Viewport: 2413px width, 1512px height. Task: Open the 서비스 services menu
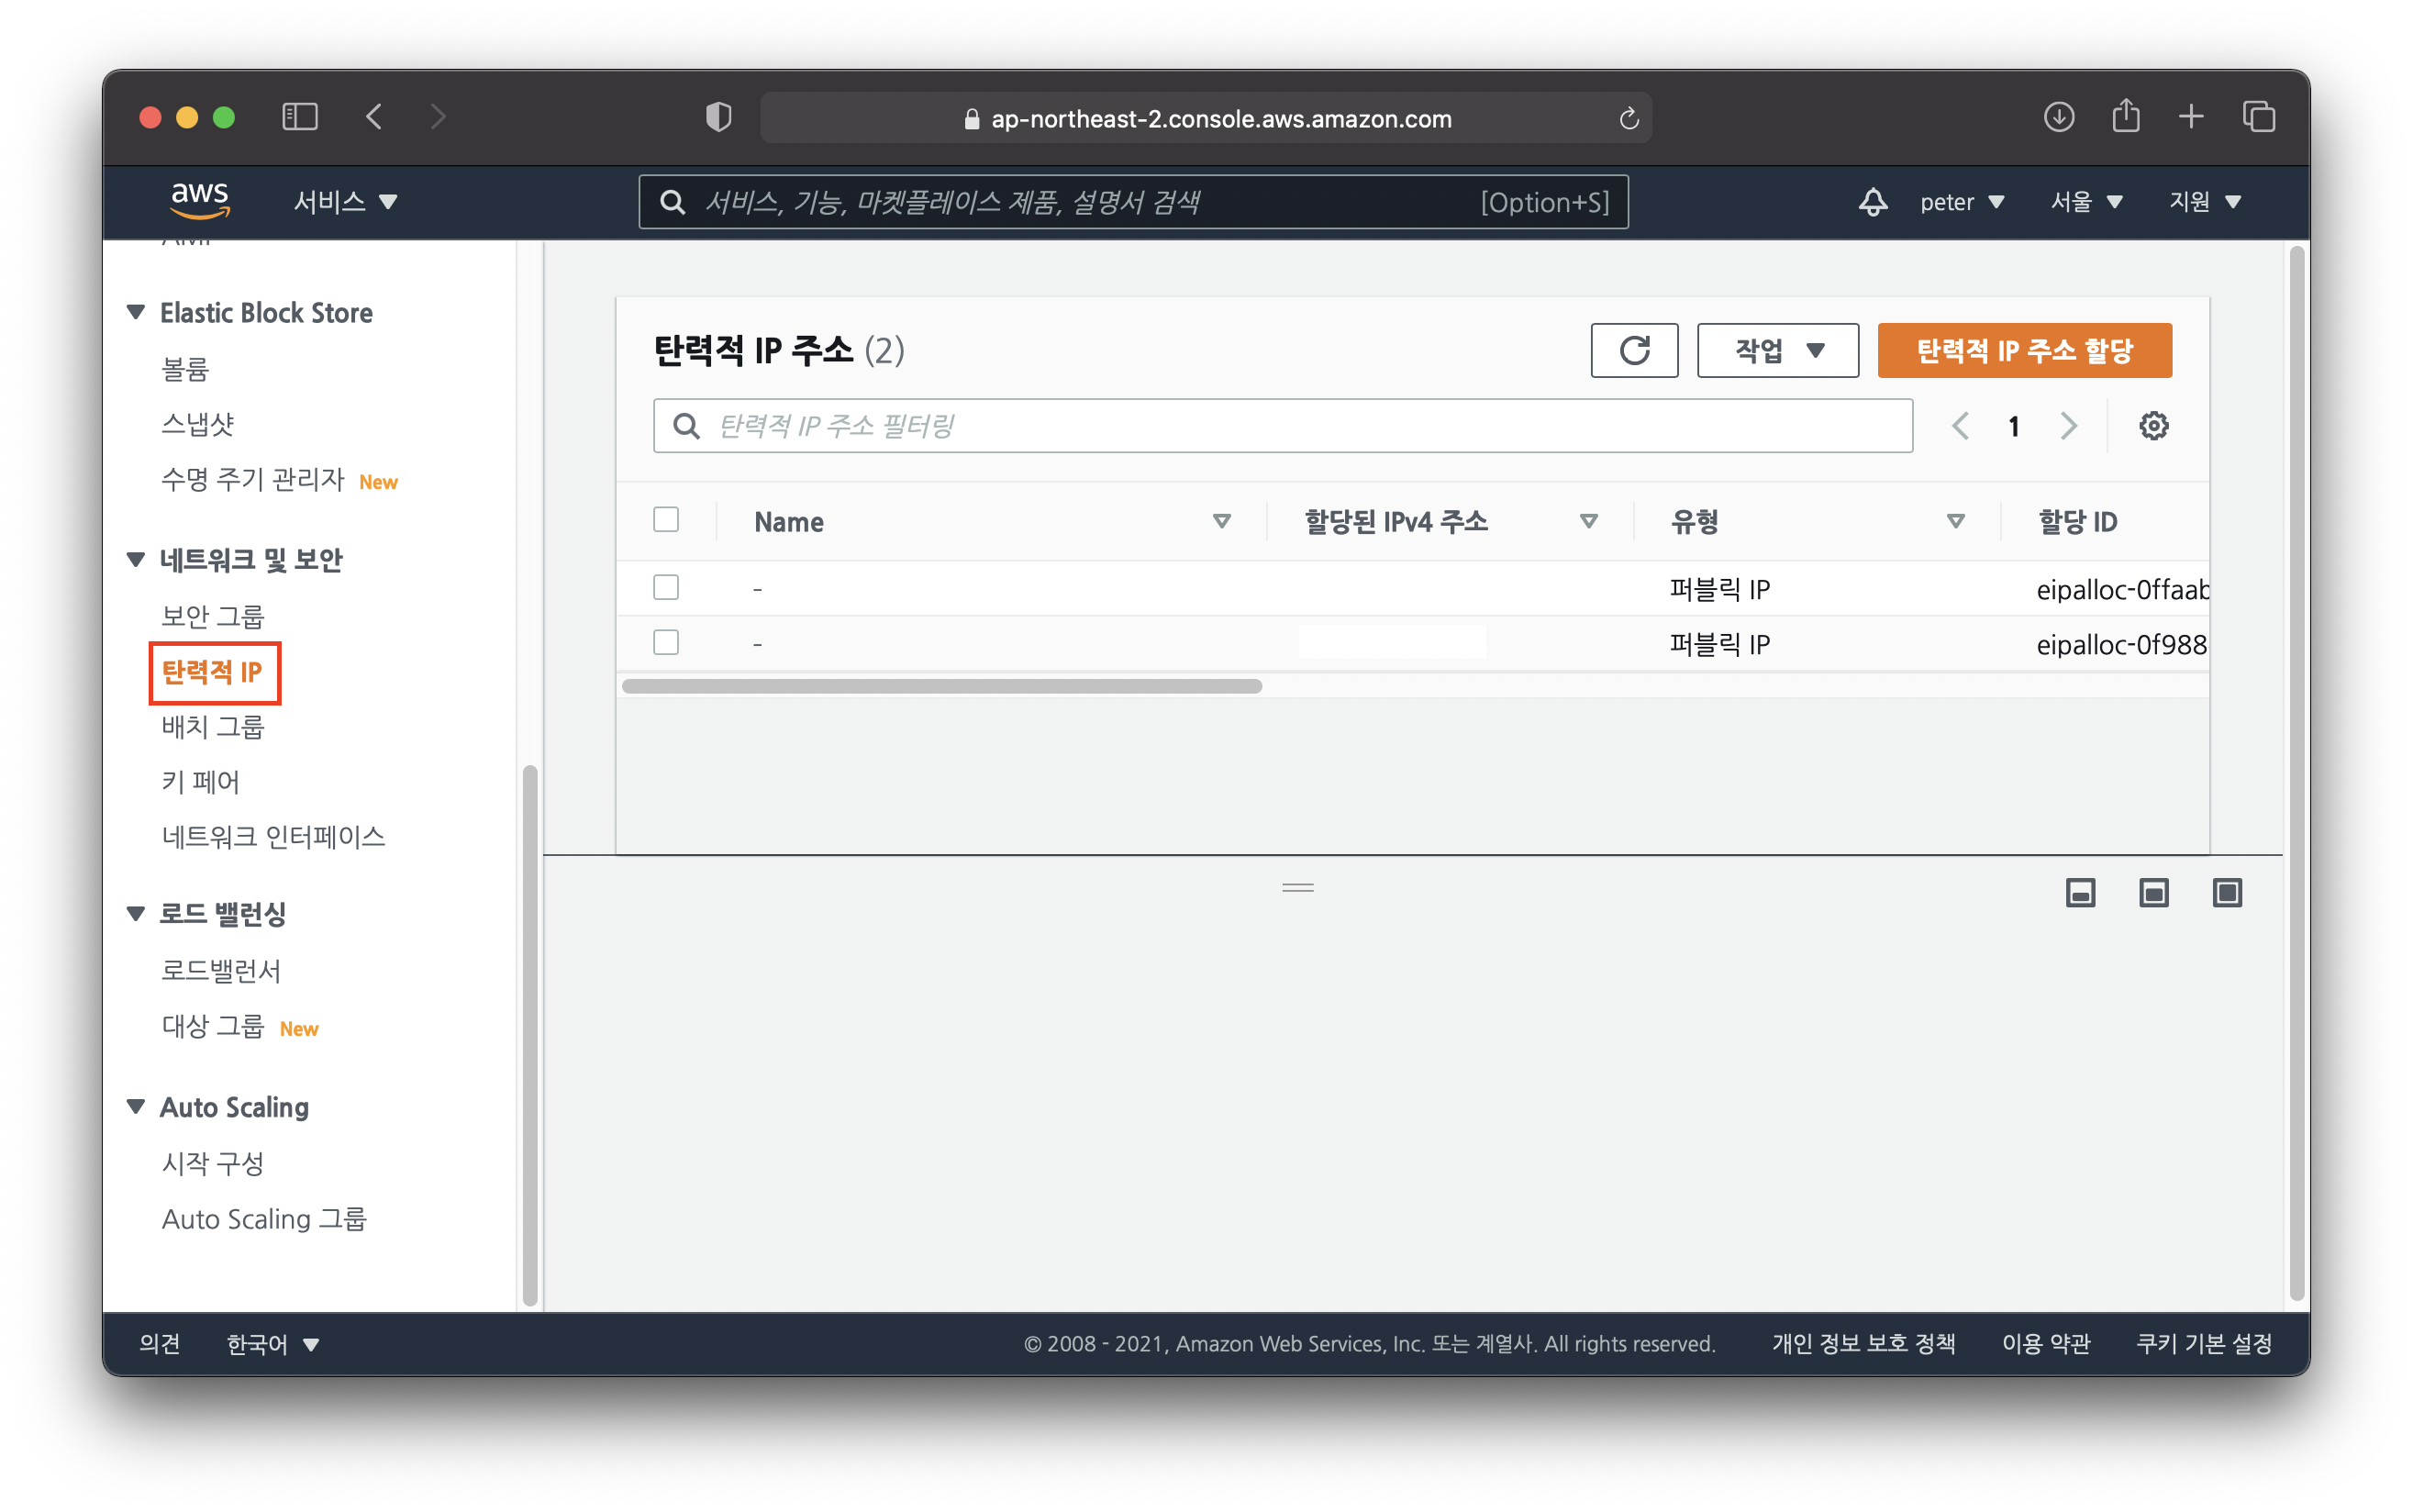pyautogui.click(x=345, y=202)
